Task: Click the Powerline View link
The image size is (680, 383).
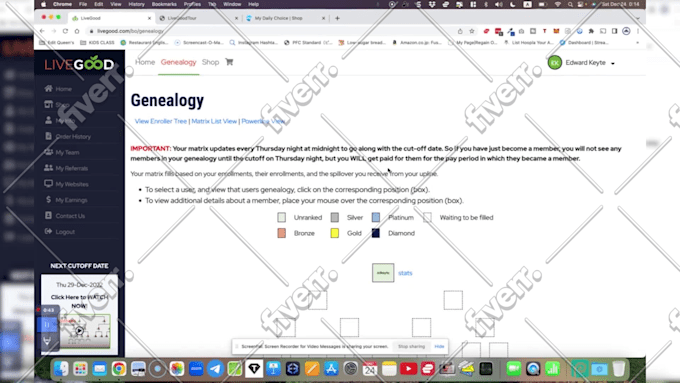Action: pos(263,121)
